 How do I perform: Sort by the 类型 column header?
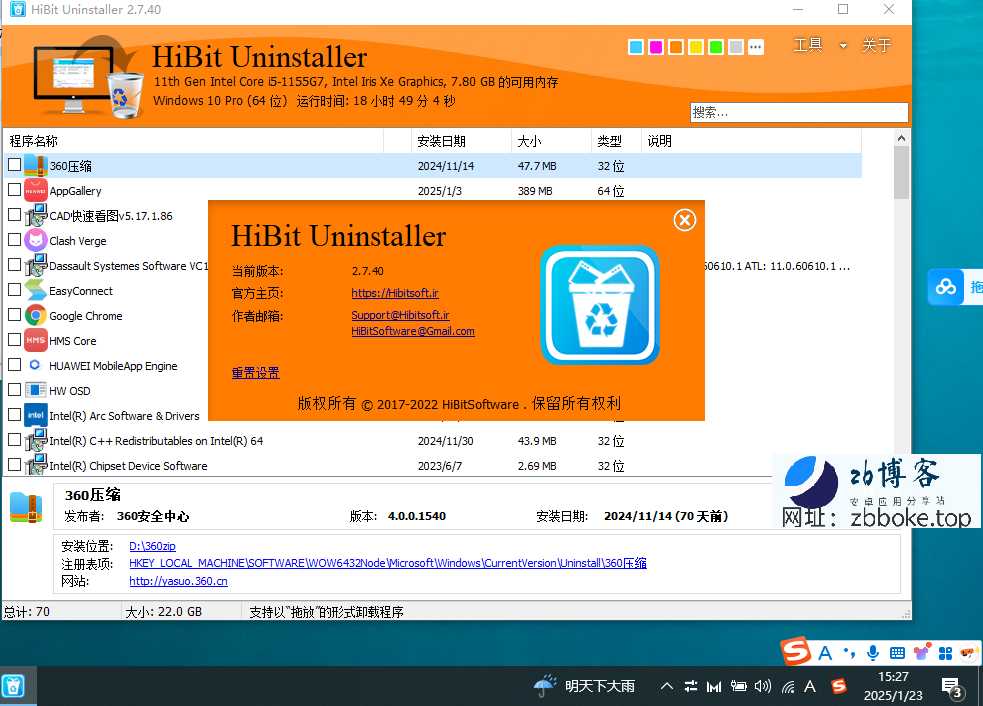[616, 141]
